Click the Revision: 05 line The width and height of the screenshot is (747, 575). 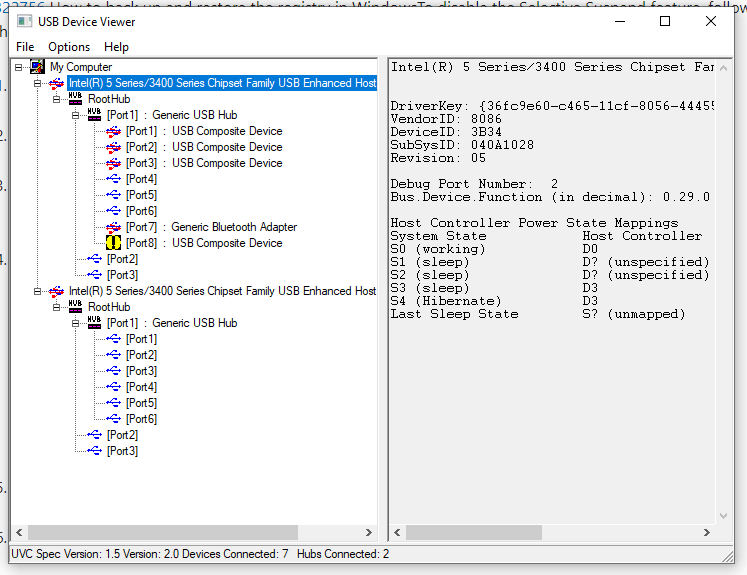point(438,158)
